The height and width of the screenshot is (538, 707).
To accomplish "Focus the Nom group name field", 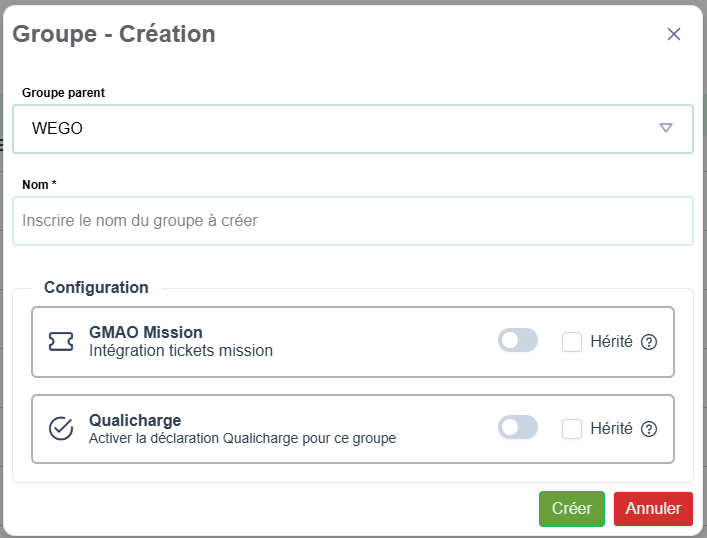I will pyautogui.click(x=352, y=221).
